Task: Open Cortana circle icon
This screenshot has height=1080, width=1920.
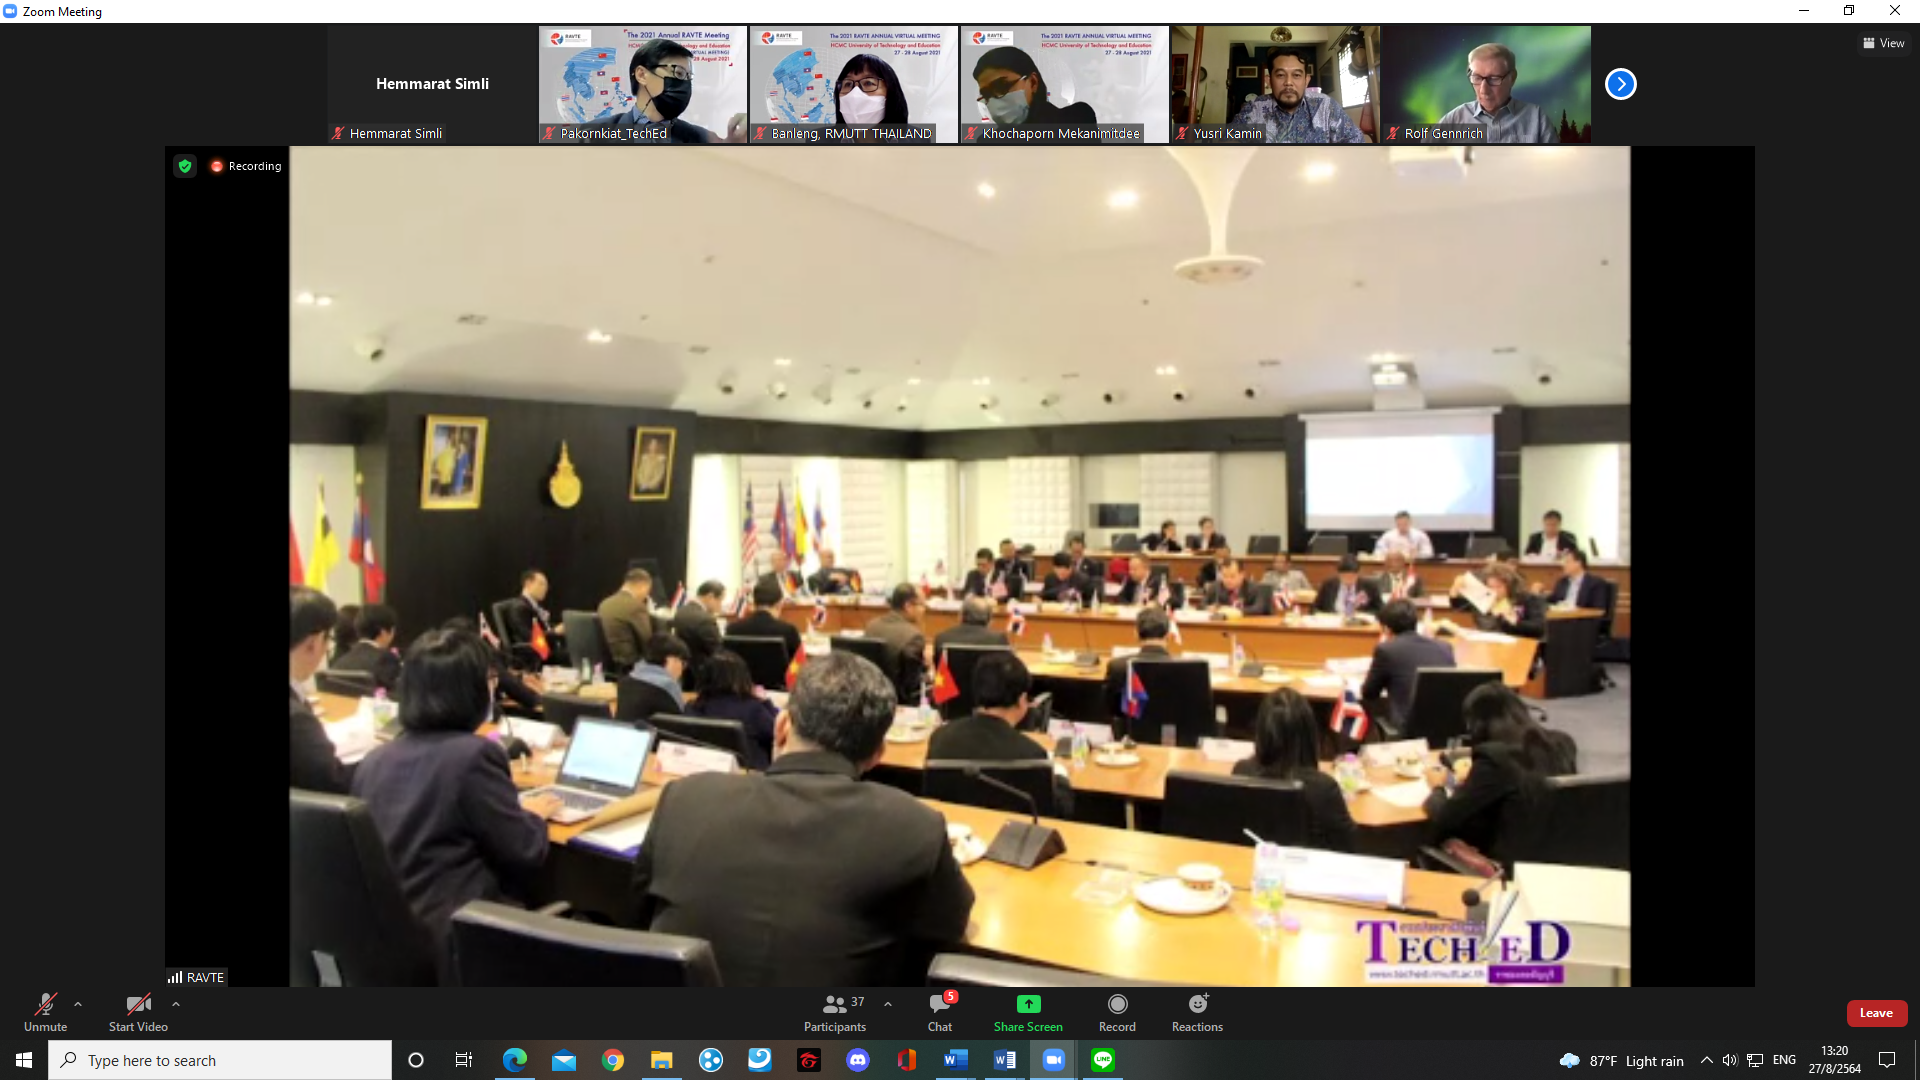Action: pos(416,1060)
